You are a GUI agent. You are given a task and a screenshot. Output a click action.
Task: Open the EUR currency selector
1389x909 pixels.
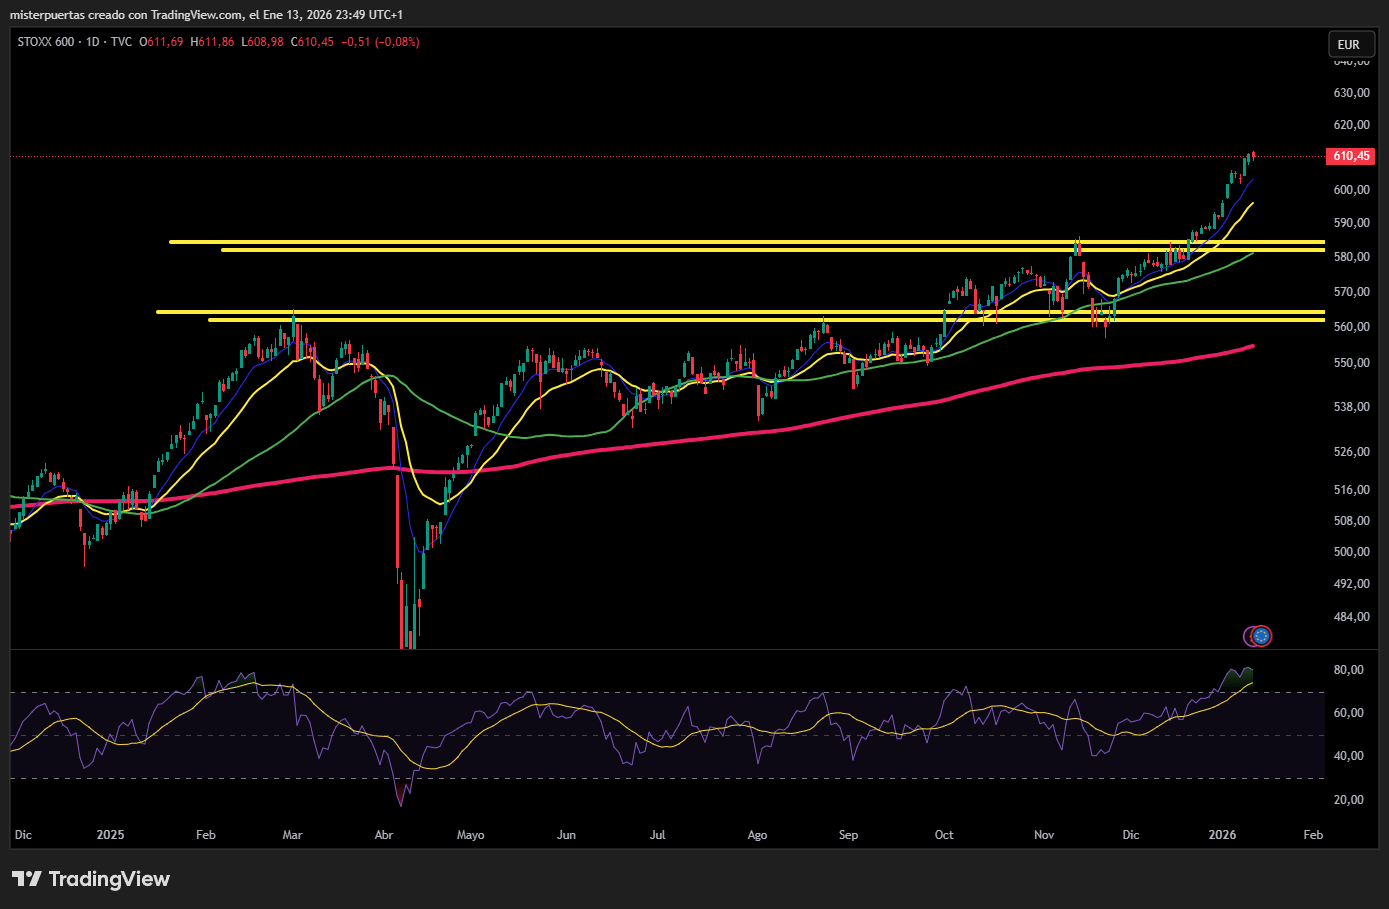click(x=1349, y=44)
